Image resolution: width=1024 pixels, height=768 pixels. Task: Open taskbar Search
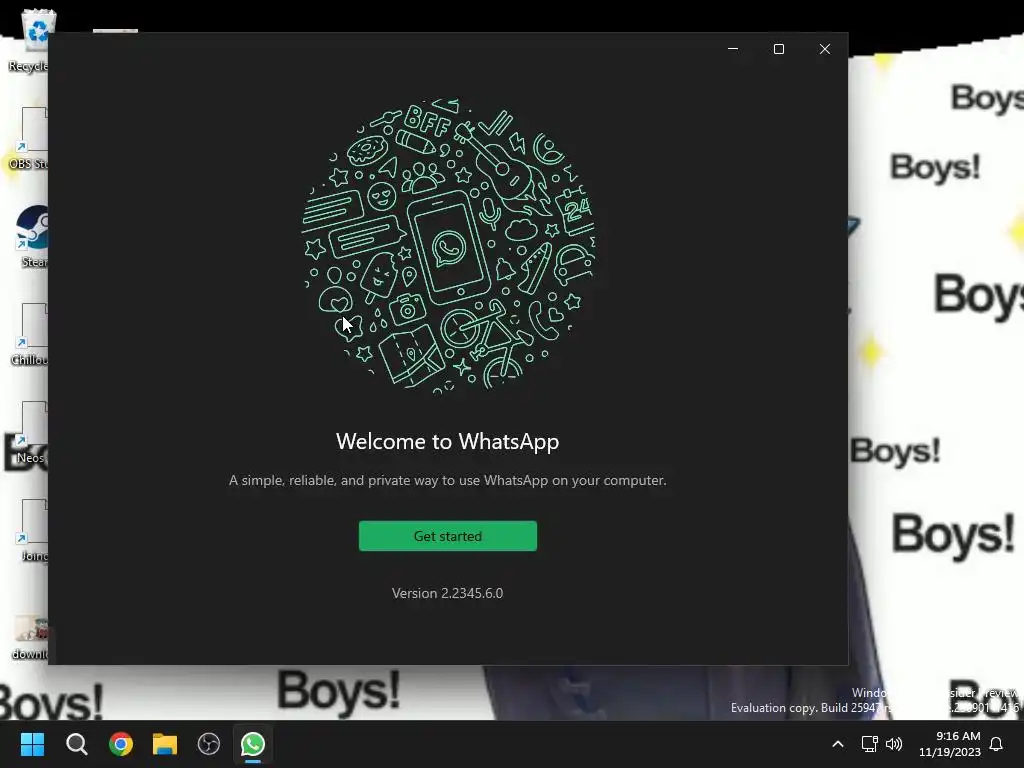[x=76, y=744]
